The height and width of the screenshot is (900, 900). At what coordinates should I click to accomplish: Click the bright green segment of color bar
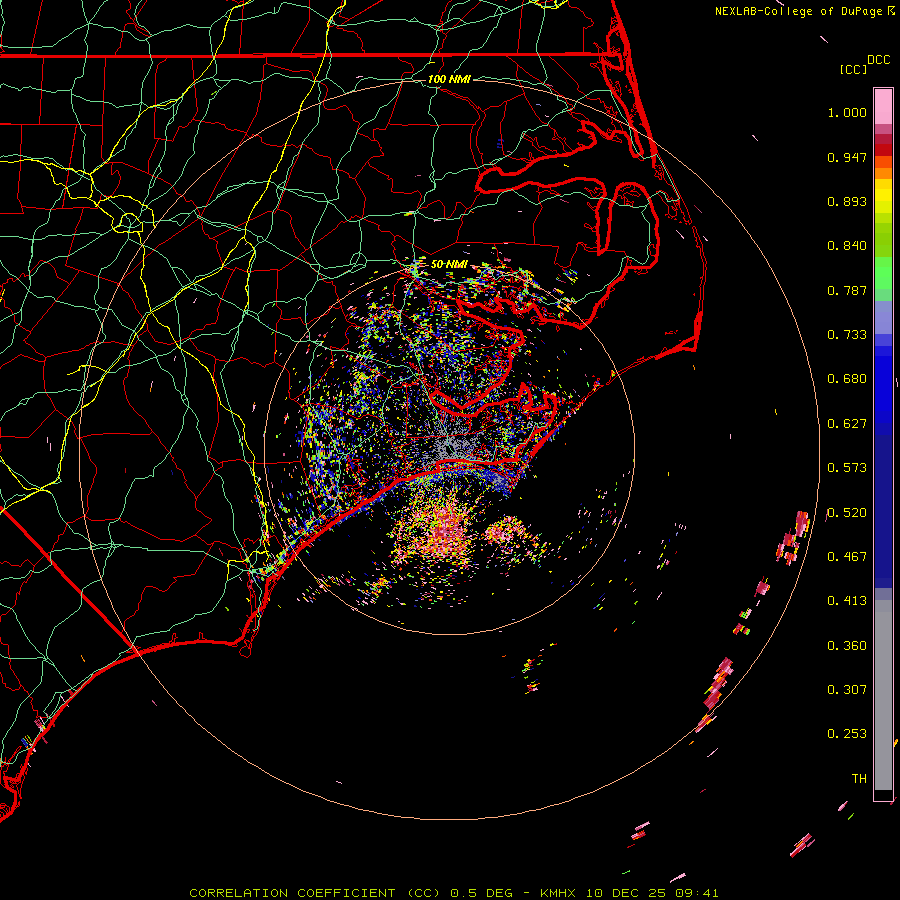pyautogui.click(x=883, y=273)
